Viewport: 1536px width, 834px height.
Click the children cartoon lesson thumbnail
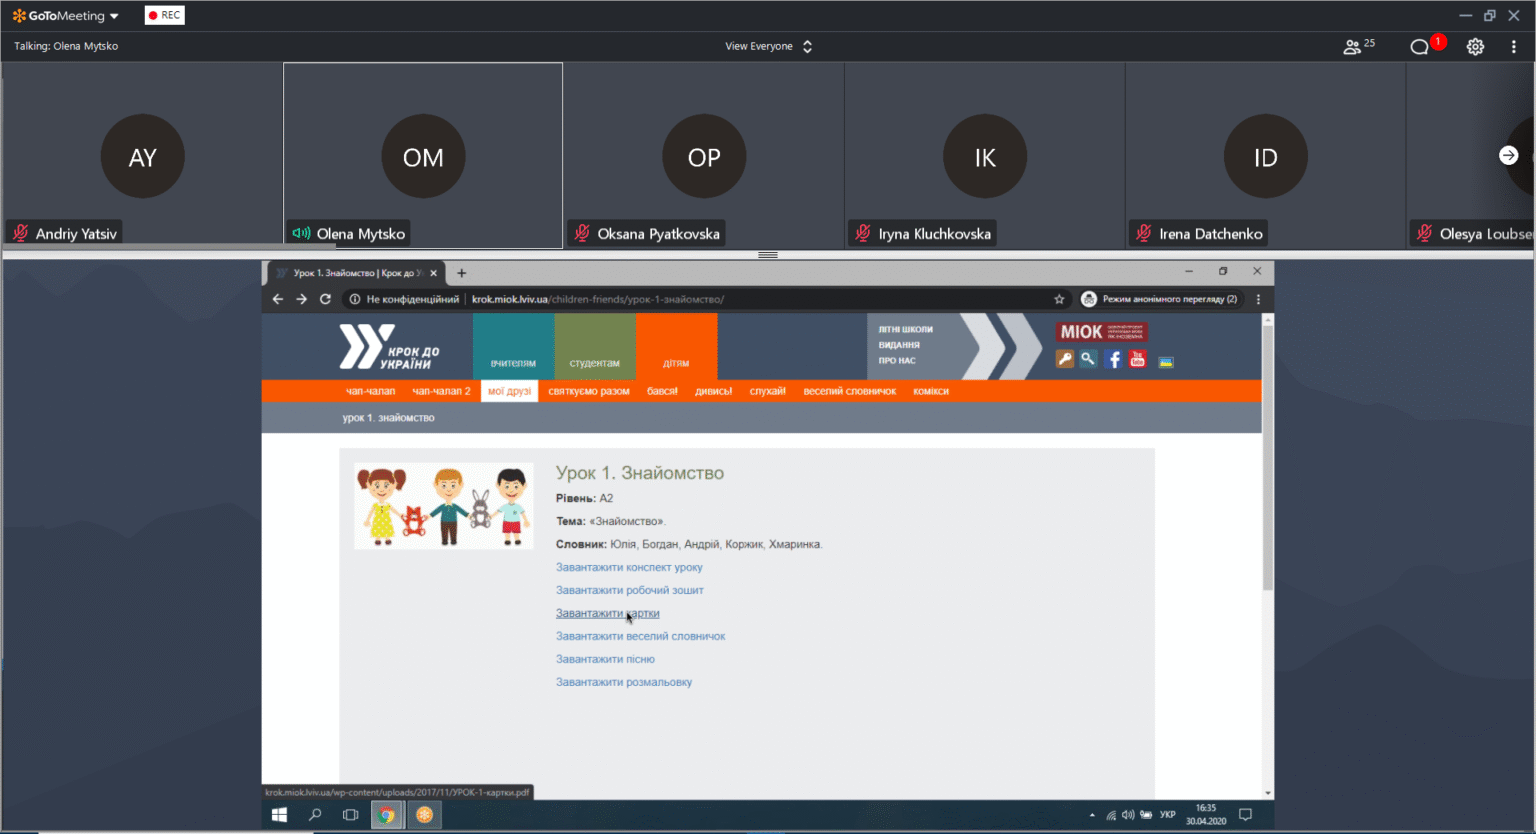[444, 505]
